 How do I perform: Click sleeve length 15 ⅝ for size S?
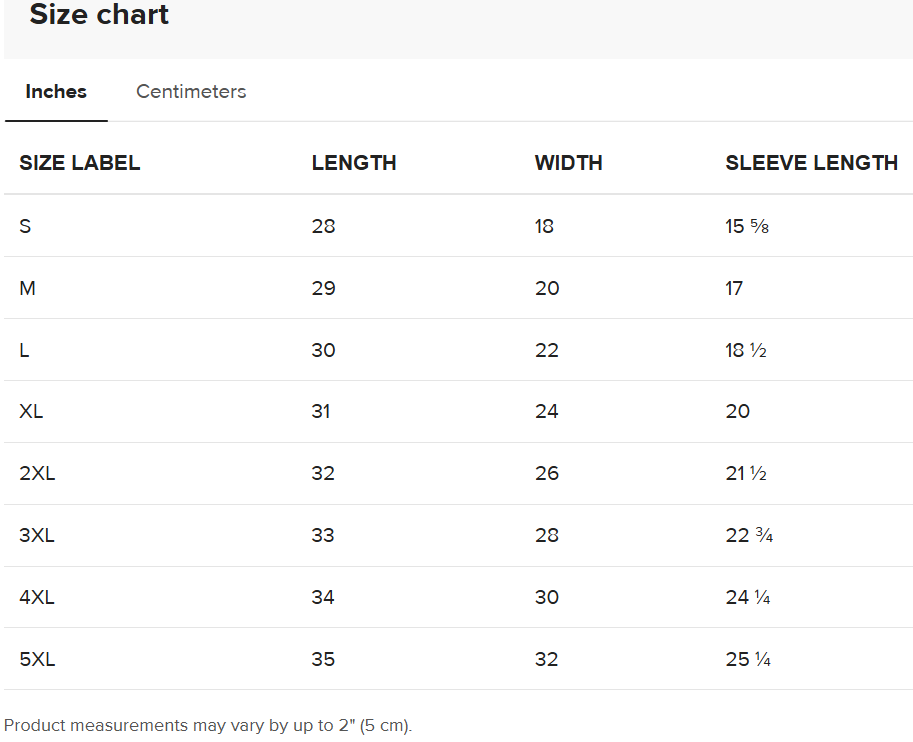click(x=747, y=226)
